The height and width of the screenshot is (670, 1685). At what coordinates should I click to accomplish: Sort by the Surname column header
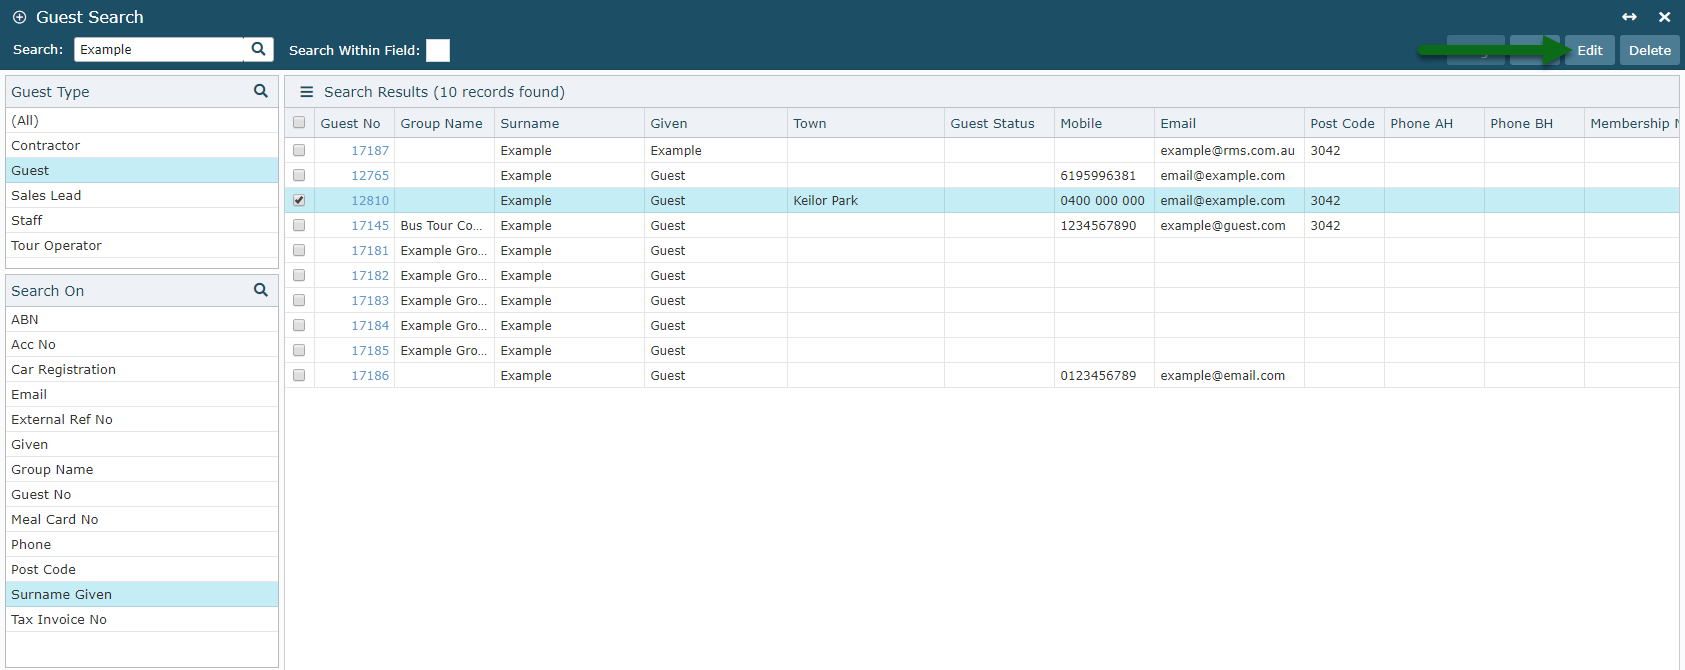pyautogui.click(x=569, y=123)
